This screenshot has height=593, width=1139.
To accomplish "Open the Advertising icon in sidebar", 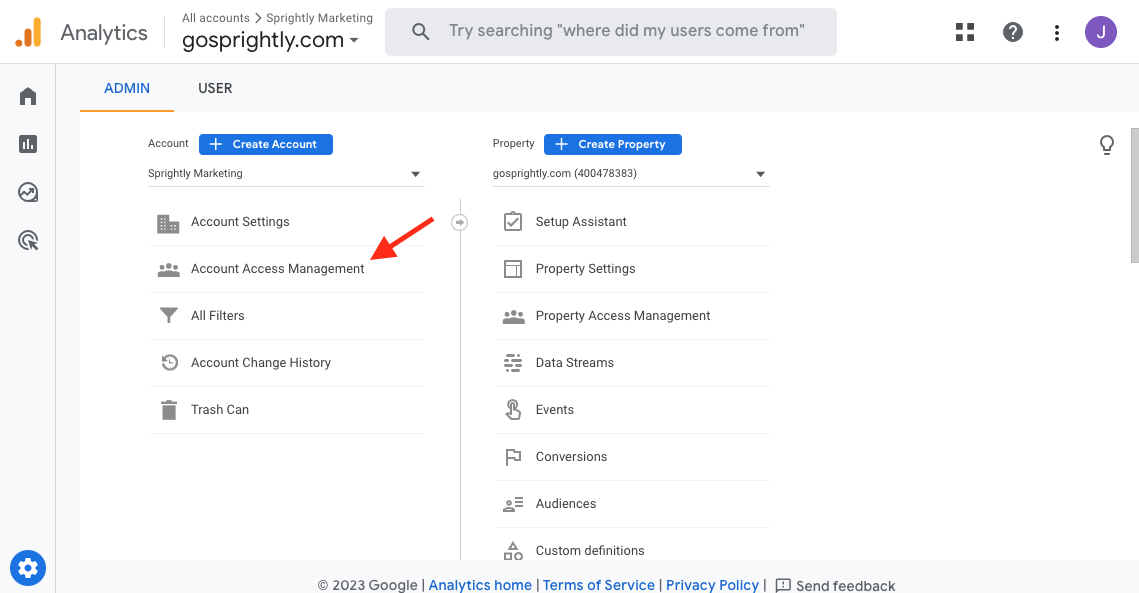I will coord(28,241).
